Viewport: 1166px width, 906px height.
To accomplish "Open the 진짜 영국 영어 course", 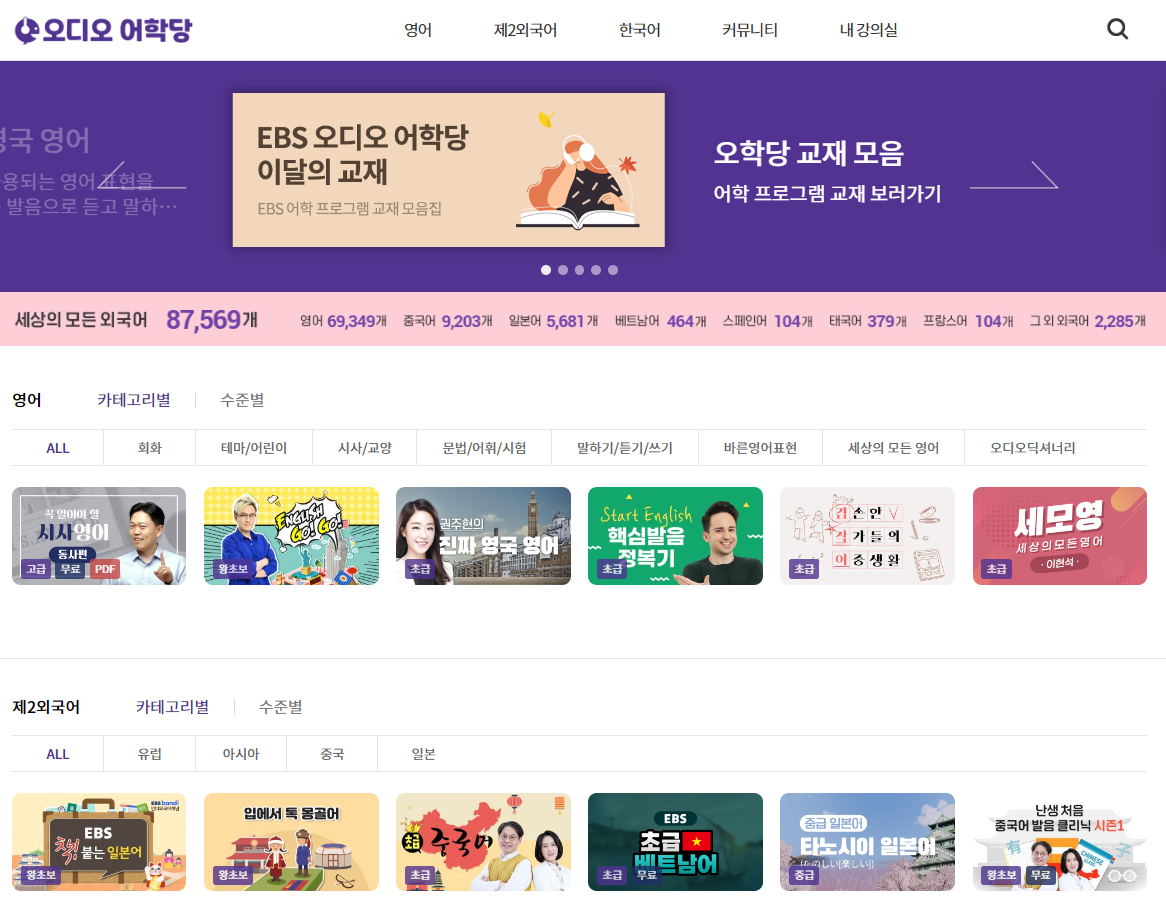I will (x=483, y=536).
